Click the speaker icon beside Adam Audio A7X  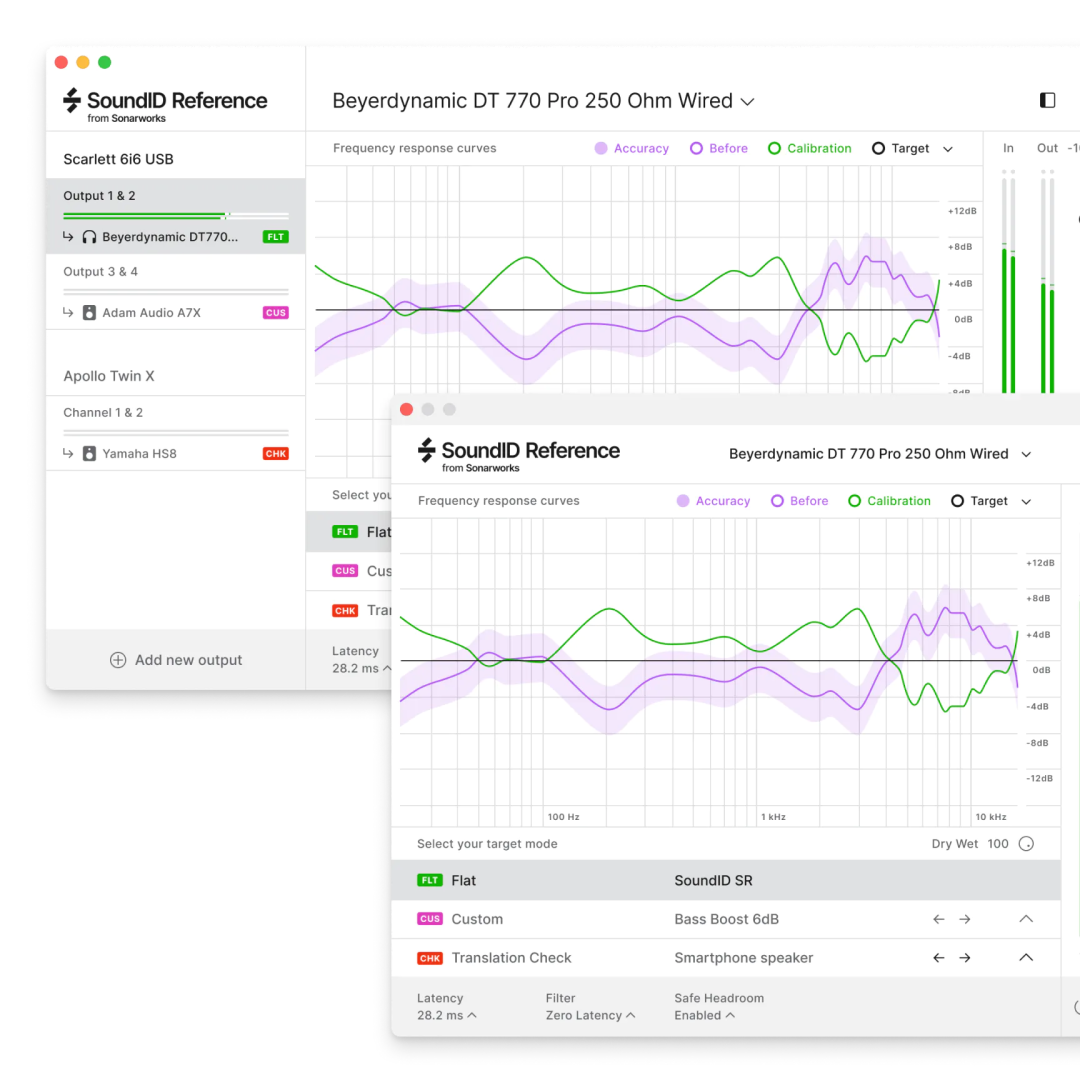(x=90, y=313)
